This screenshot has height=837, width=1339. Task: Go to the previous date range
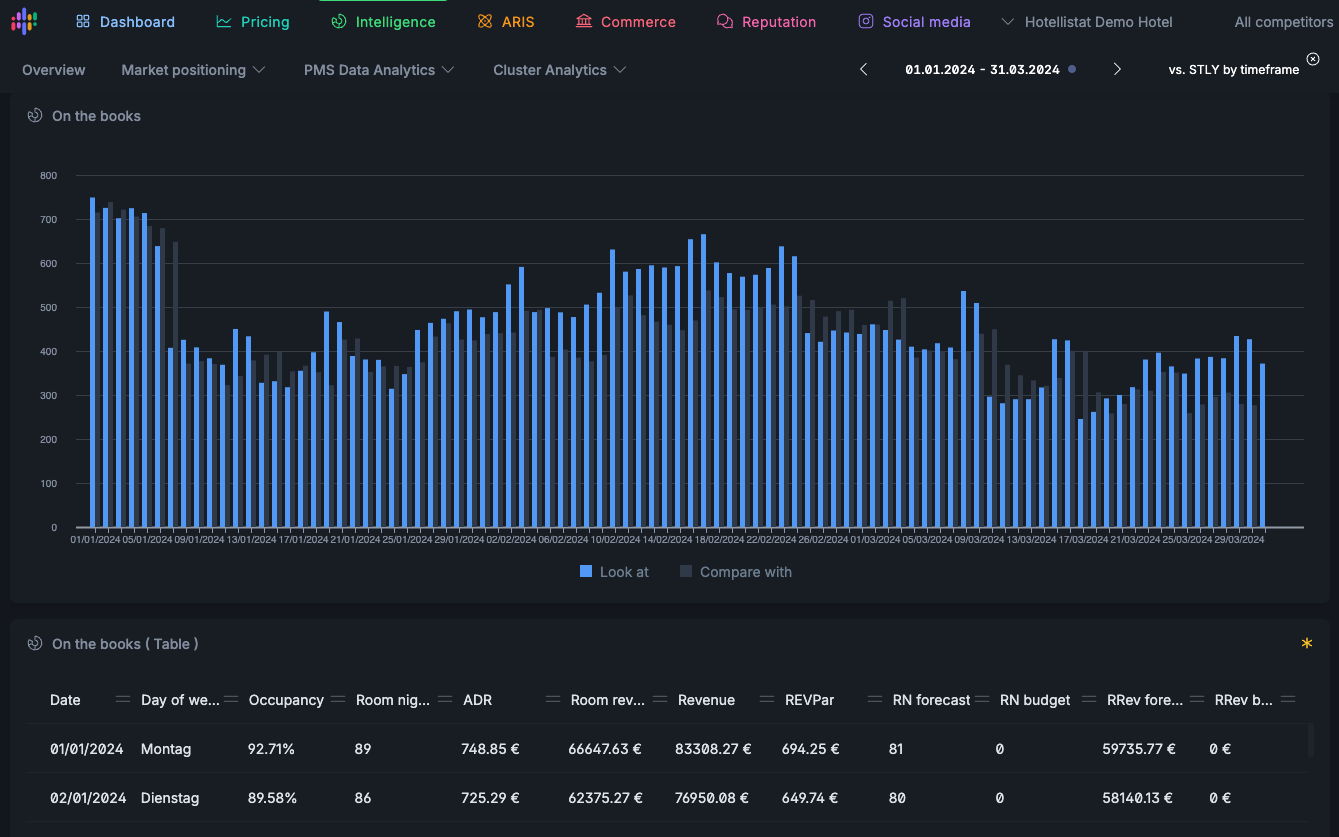(x=864, y=69)
